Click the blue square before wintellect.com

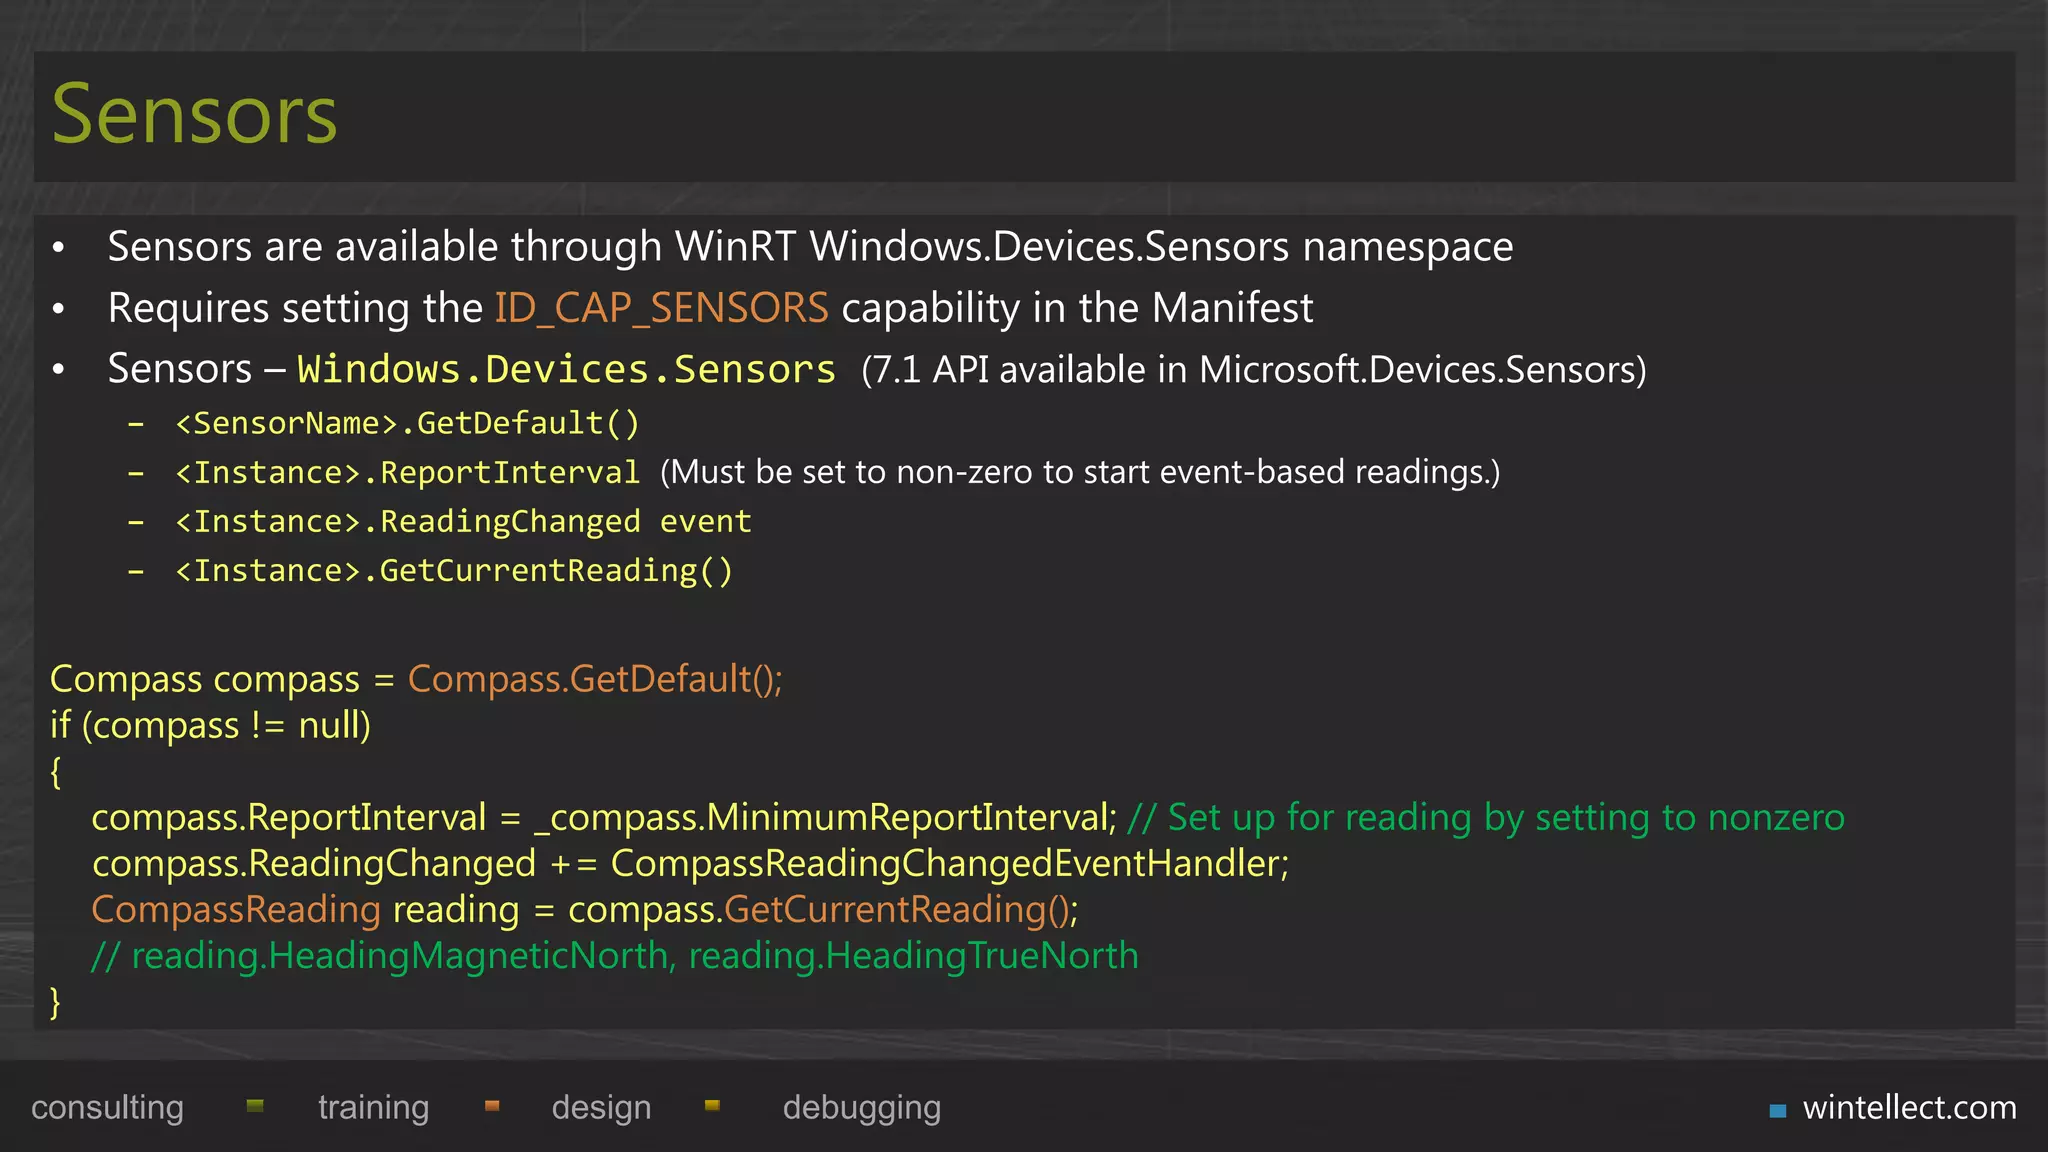[x=1777, y=1110]
